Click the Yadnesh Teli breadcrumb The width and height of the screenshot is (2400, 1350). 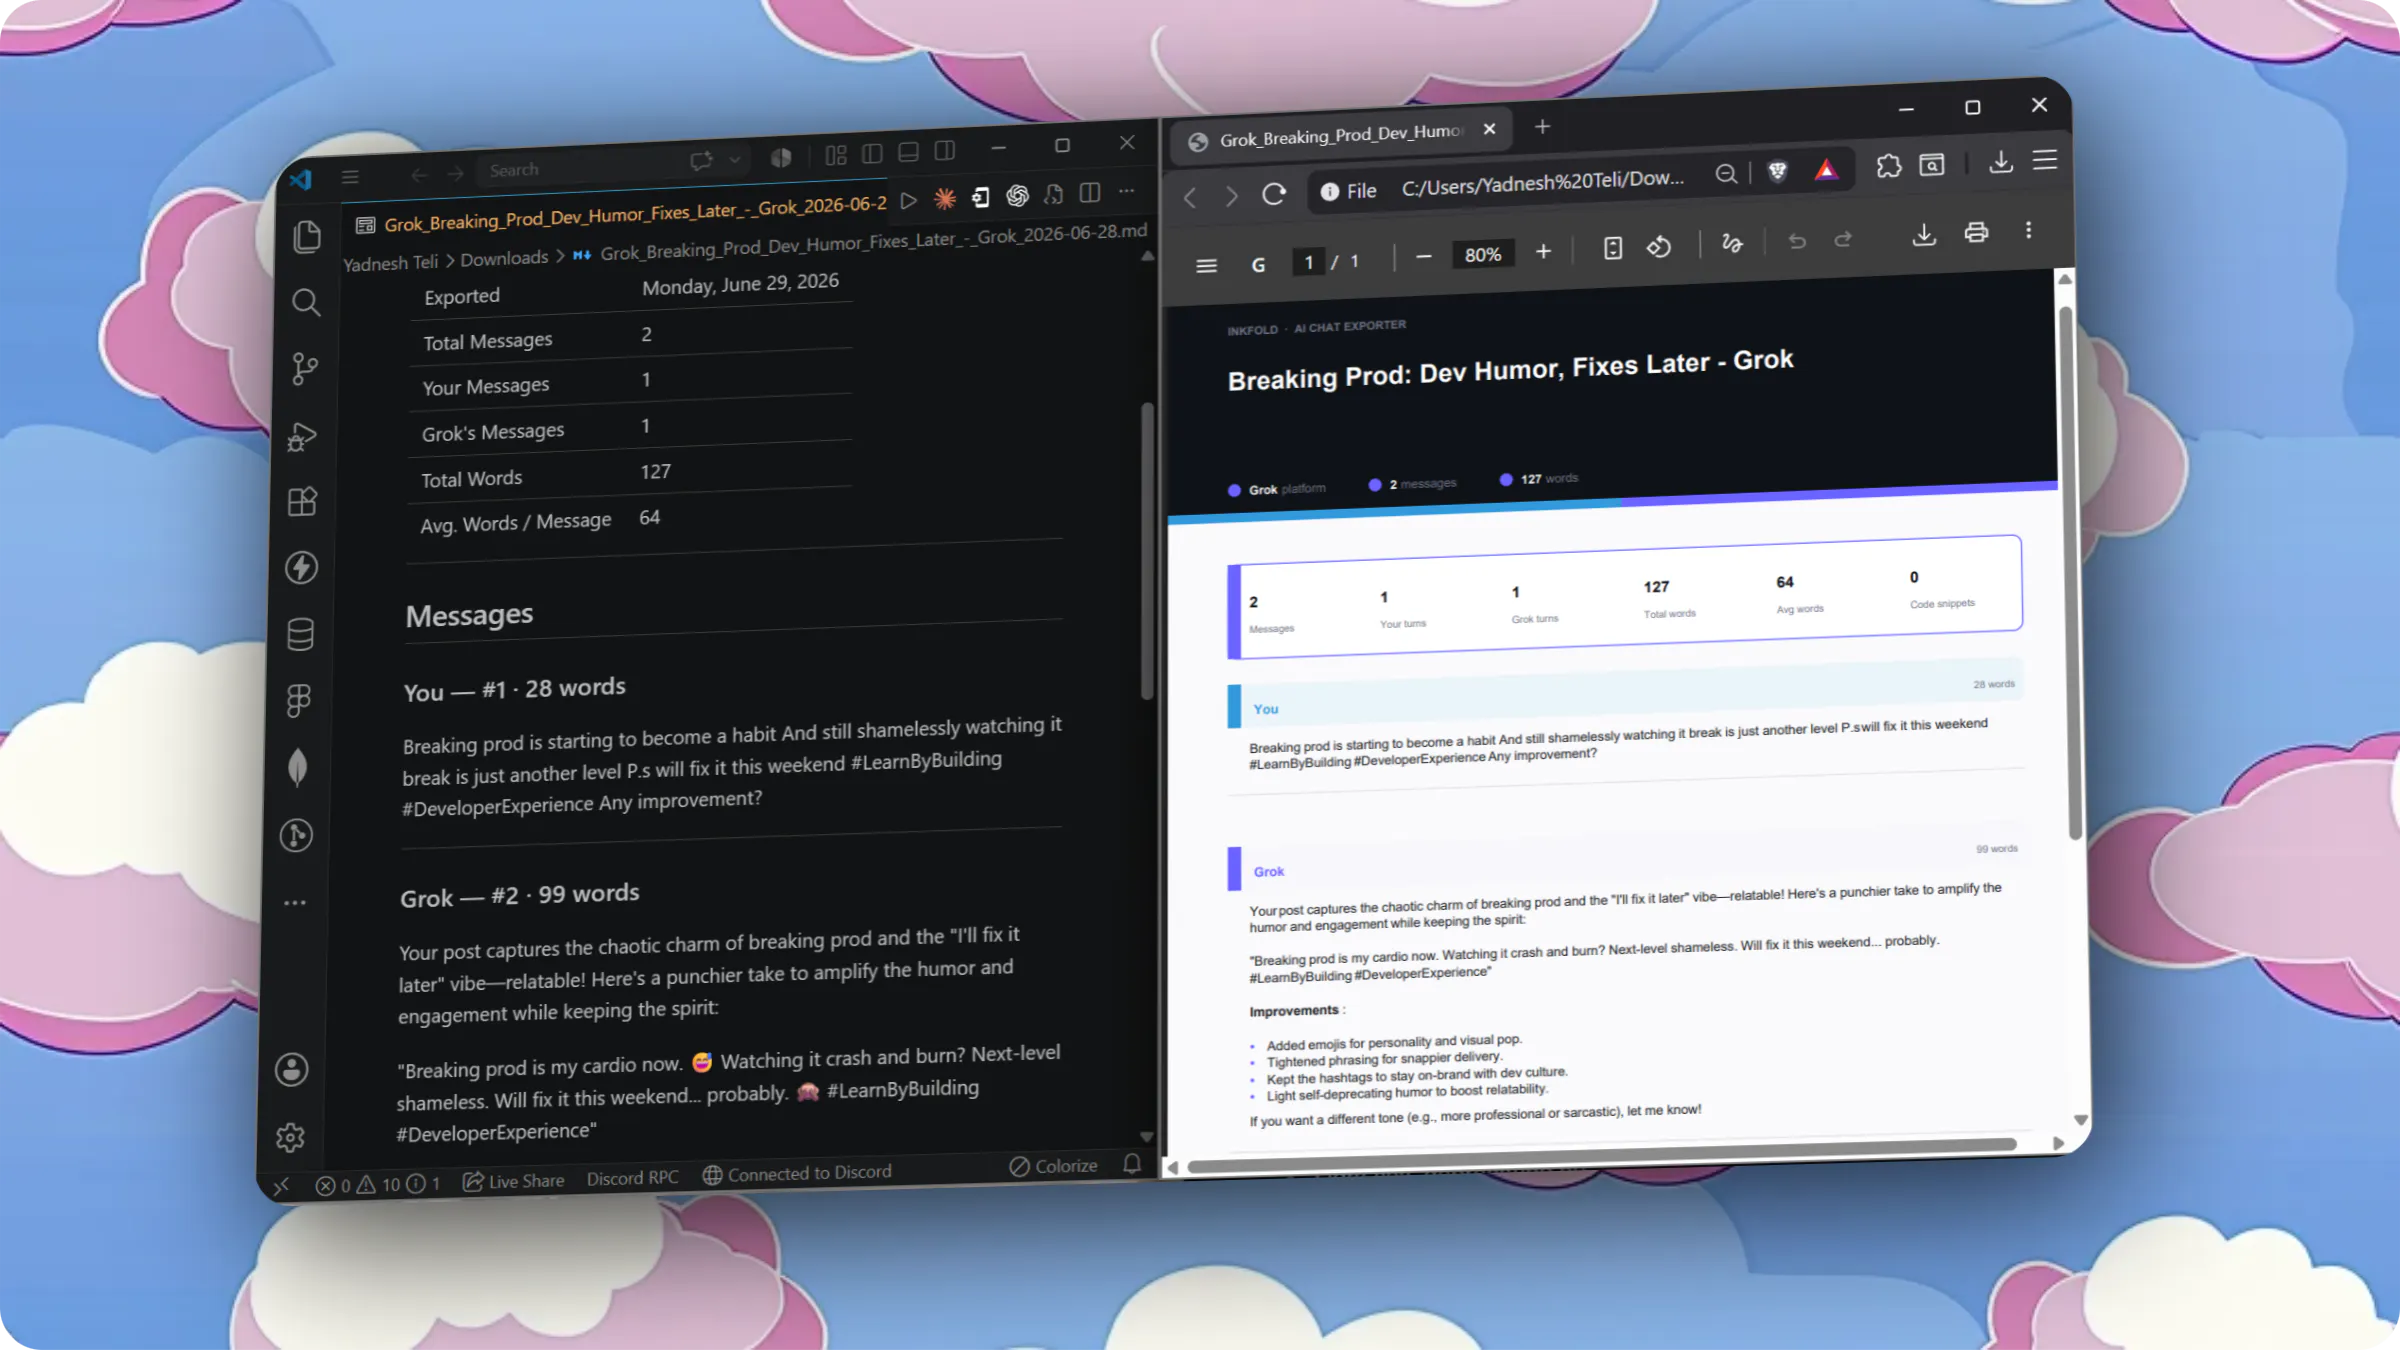[x=391, y=263]
